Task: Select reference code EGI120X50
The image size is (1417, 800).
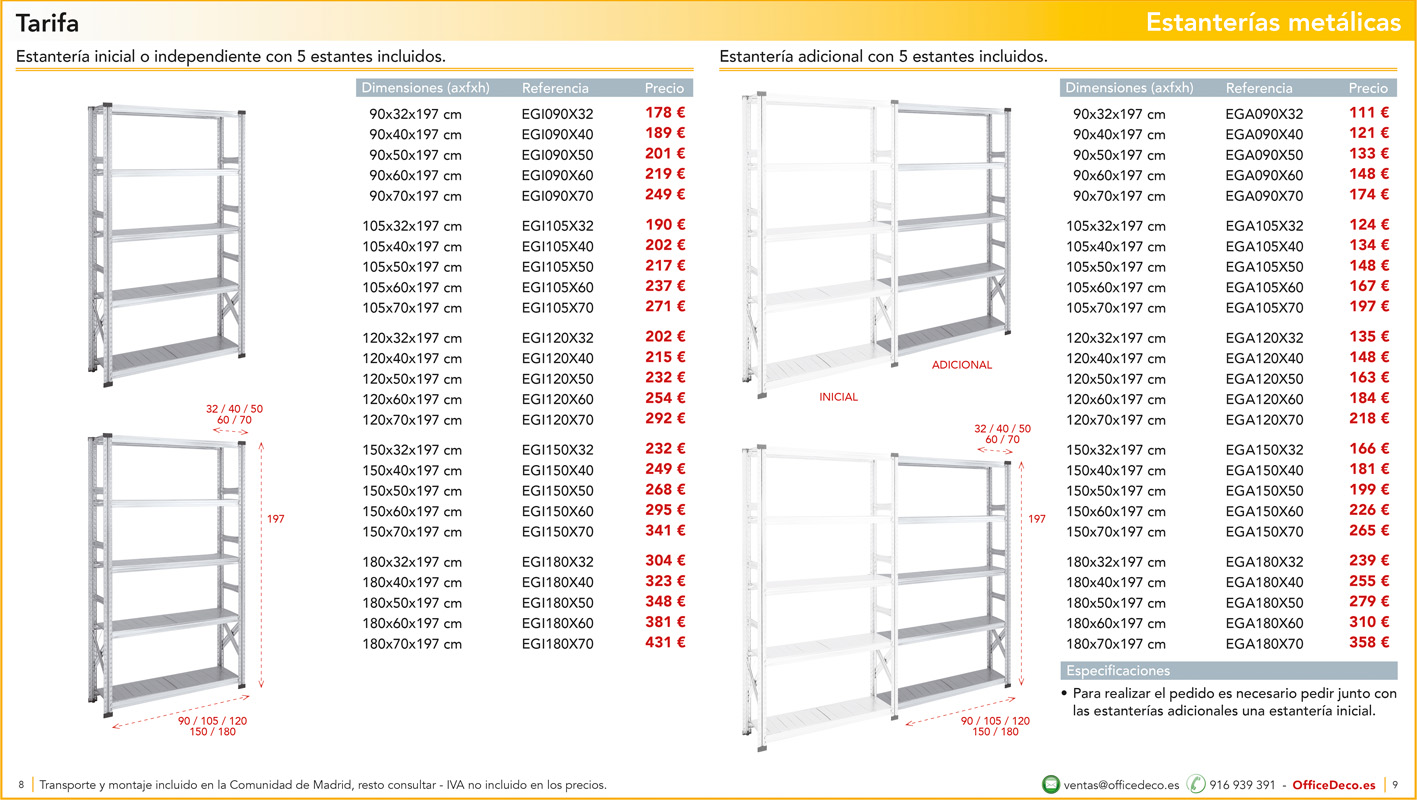Action: [557, 379]
